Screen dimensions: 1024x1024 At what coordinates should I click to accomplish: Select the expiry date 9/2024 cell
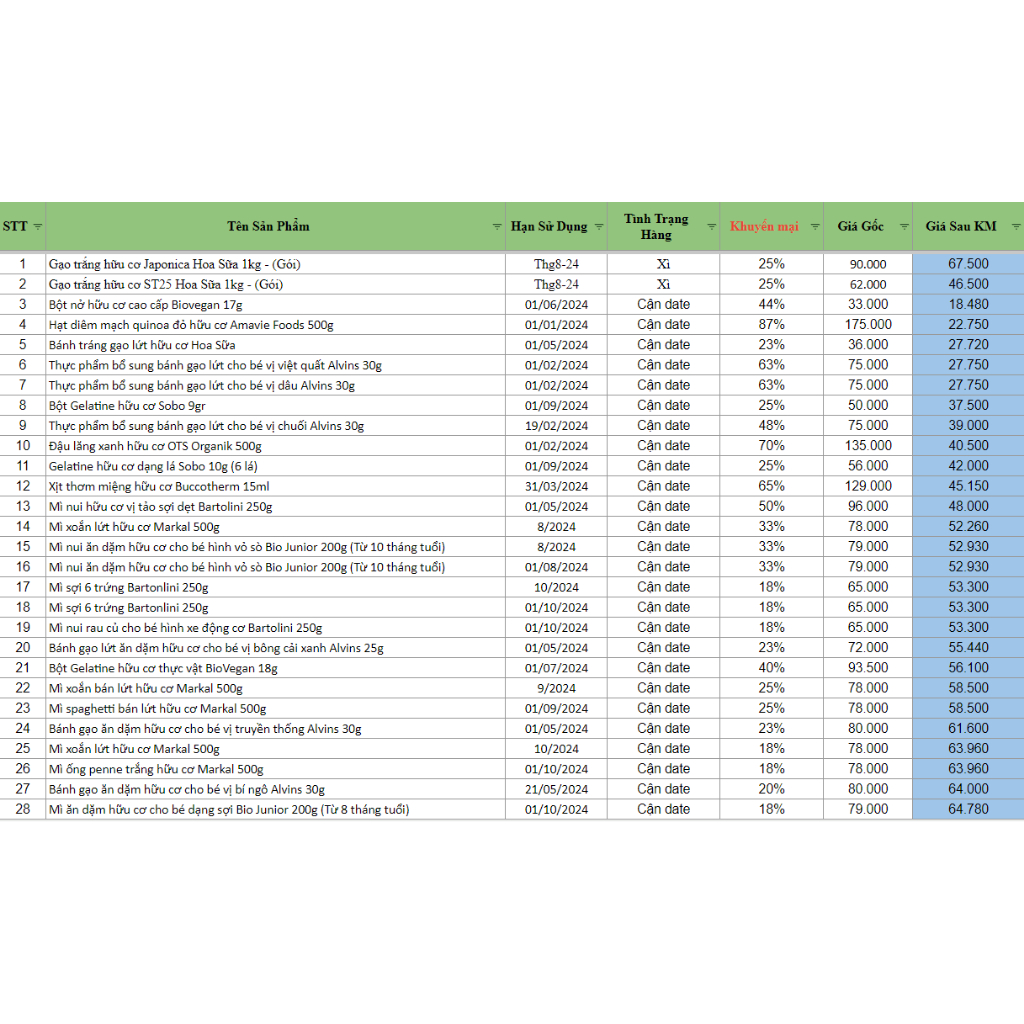556,688
